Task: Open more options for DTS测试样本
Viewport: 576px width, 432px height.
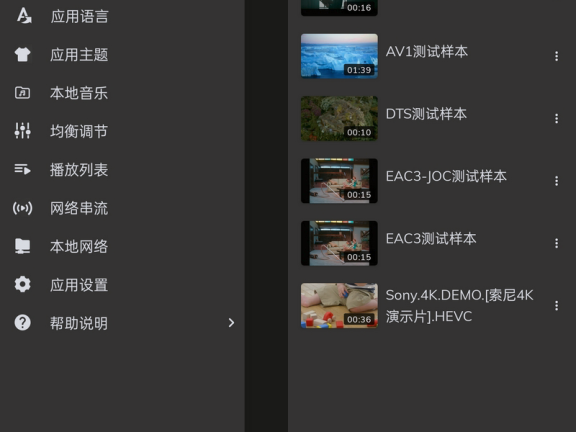Action: pyautogui.click(x=557, y=118)
